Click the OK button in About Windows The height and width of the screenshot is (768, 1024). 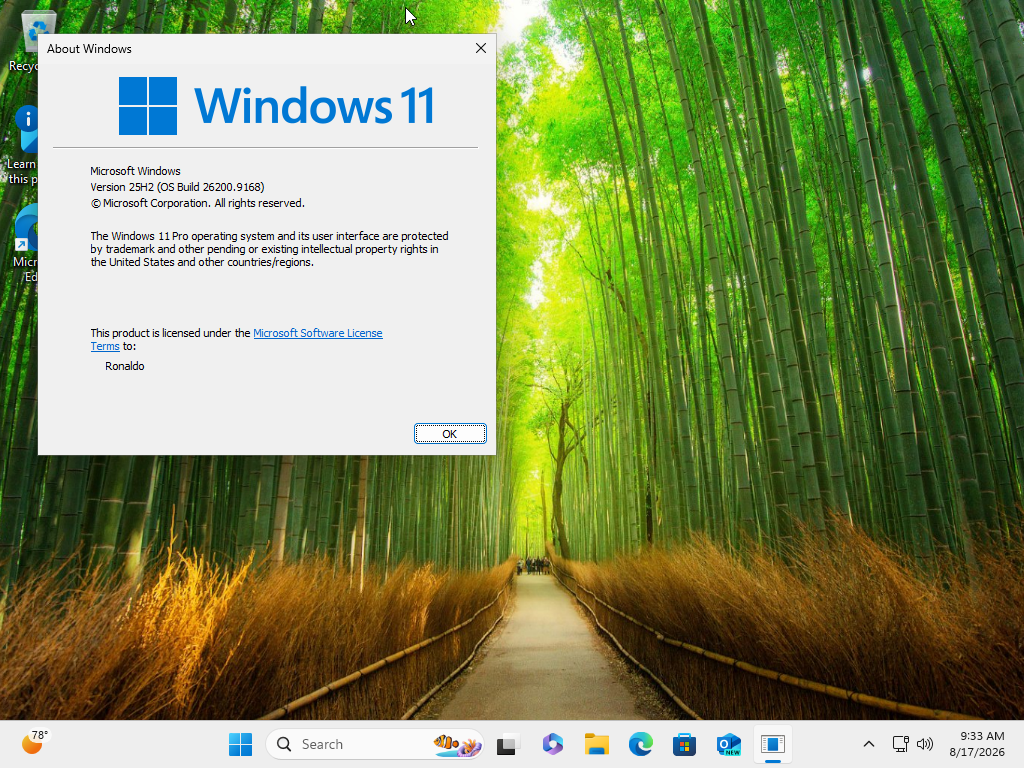coord(450,434)
